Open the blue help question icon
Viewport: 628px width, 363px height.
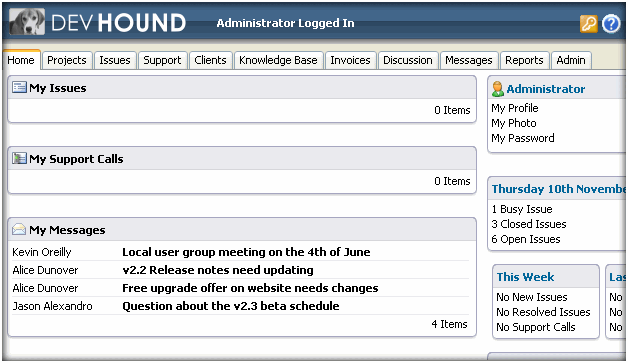tap(611, 24)
